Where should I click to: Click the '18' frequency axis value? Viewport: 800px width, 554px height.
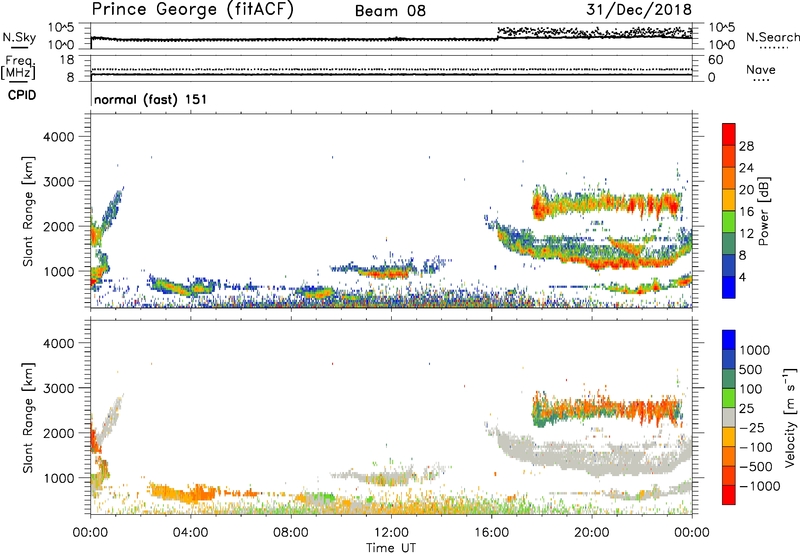pos(67,60)
